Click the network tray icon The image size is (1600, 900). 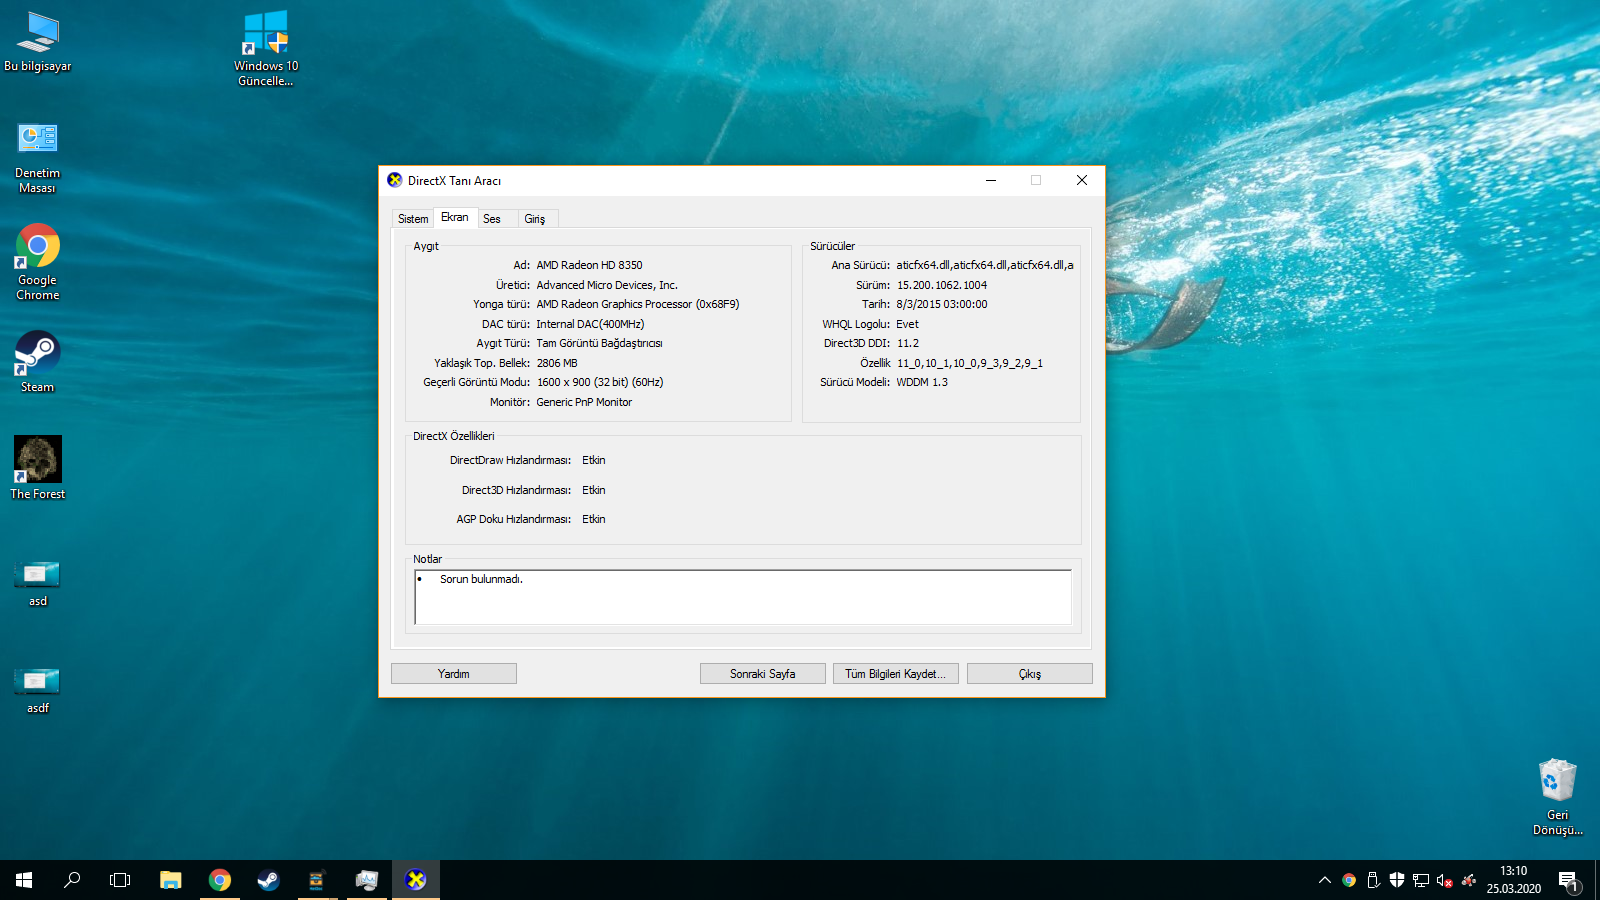(1421, 880)
